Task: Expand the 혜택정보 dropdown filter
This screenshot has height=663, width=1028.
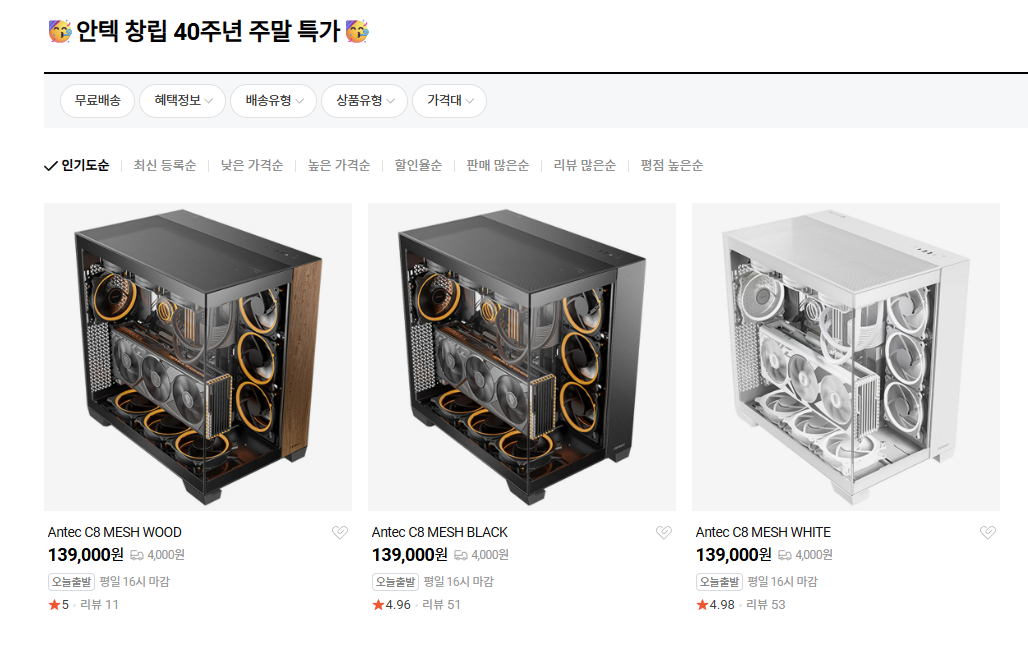Action: pos(182,100)
